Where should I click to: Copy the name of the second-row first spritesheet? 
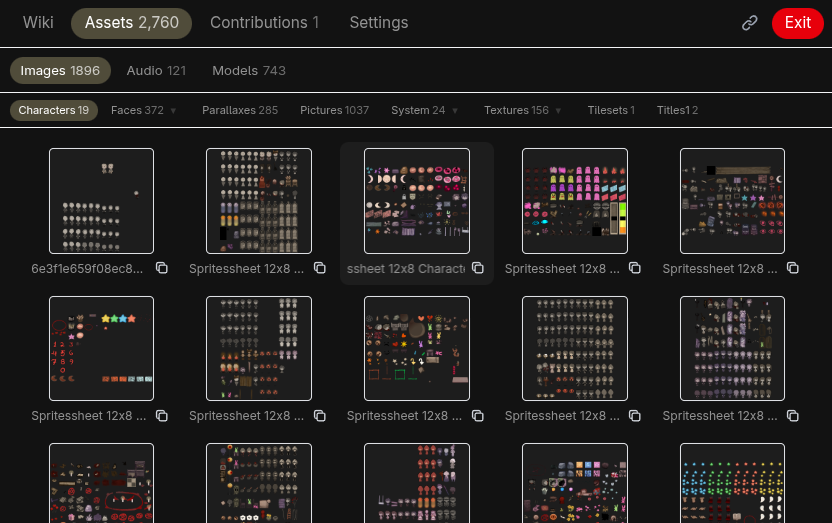162,416
